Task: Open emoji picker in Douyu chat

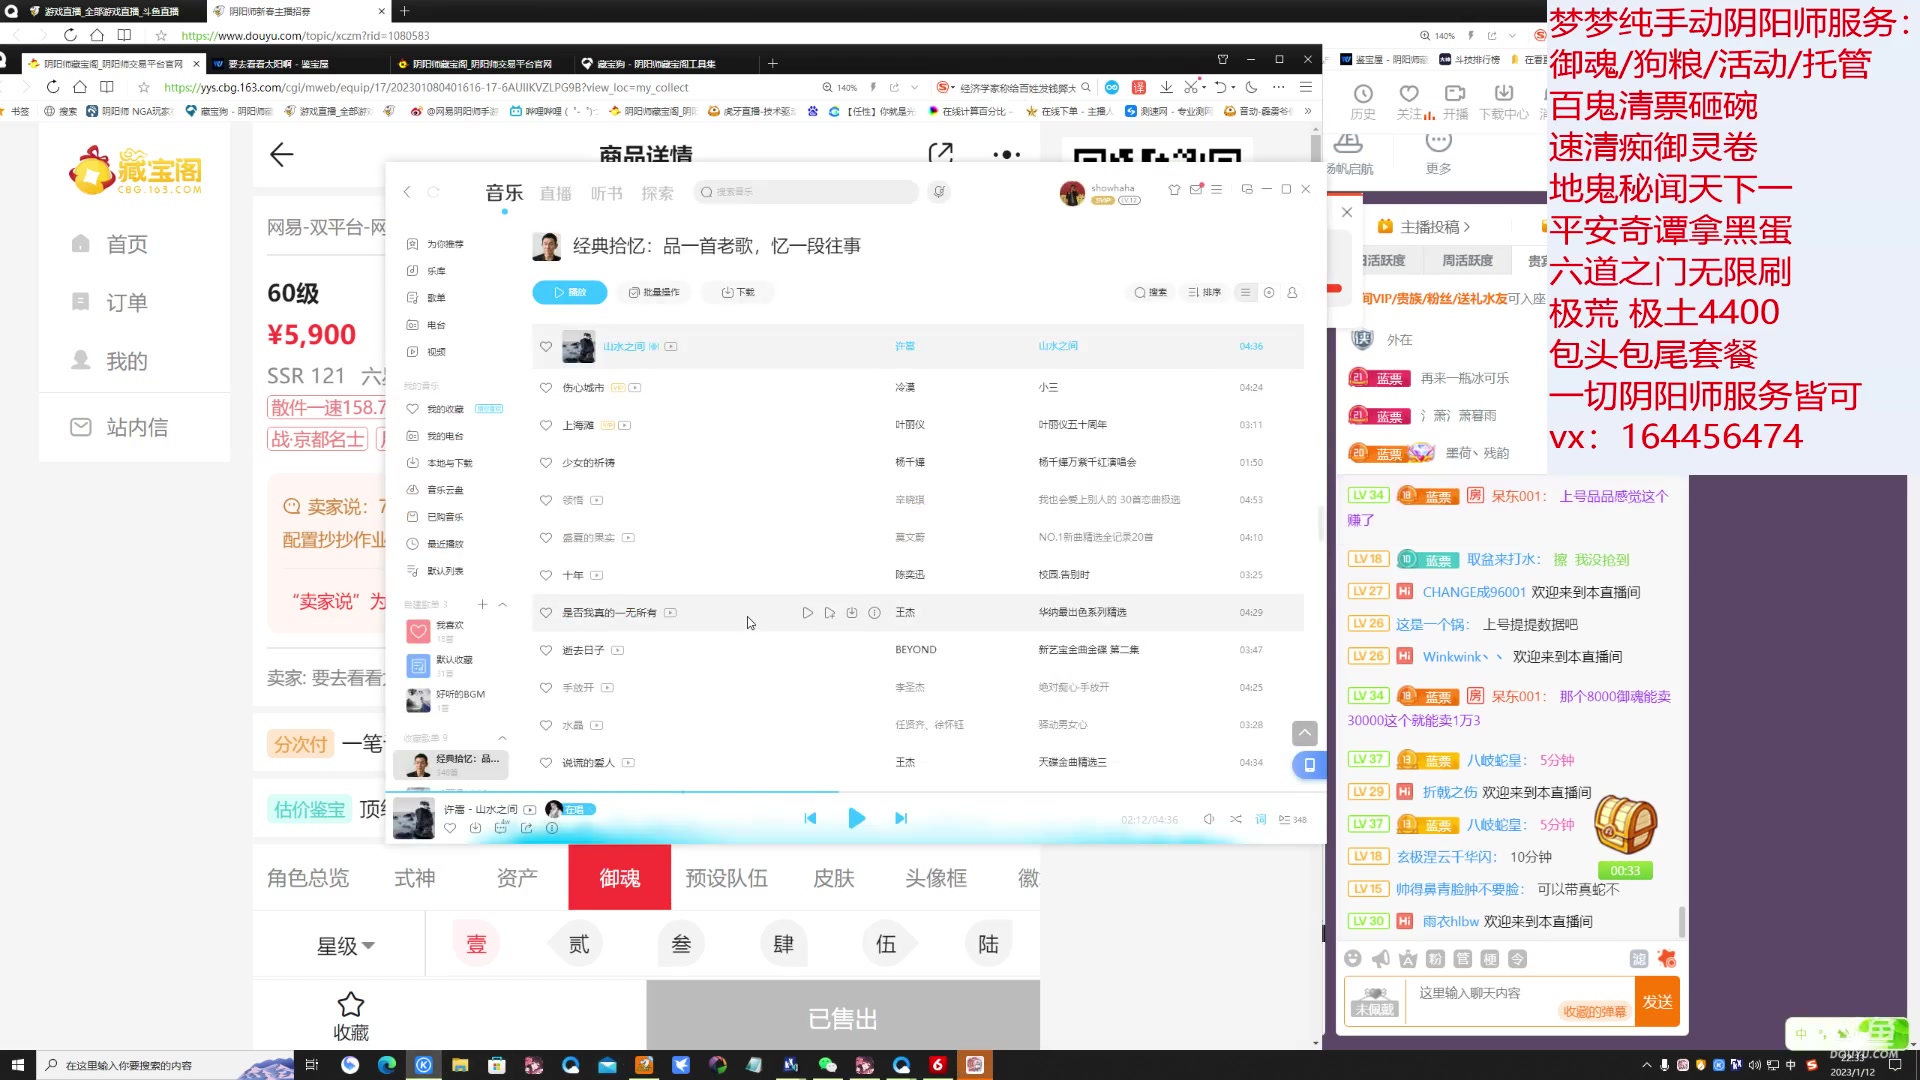Action: coord(1353,959)
